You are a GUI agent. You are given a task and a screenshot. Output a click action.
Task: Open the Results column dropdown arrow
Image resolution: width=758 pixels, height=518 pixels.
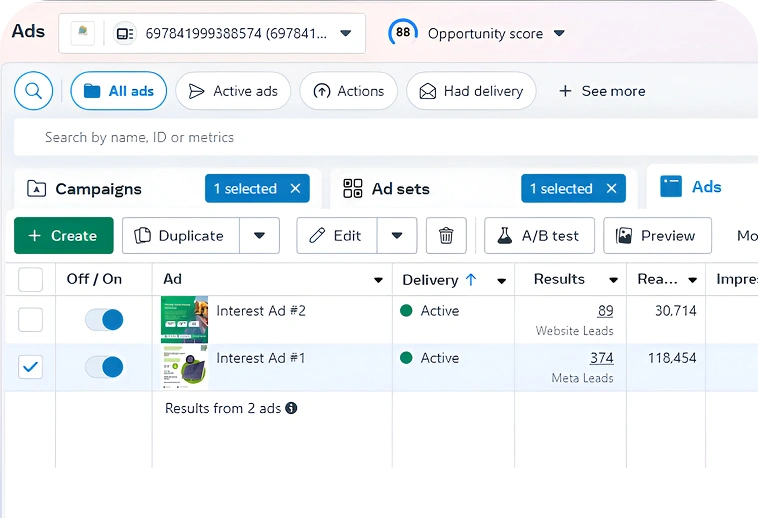click(x=613, y=280)
